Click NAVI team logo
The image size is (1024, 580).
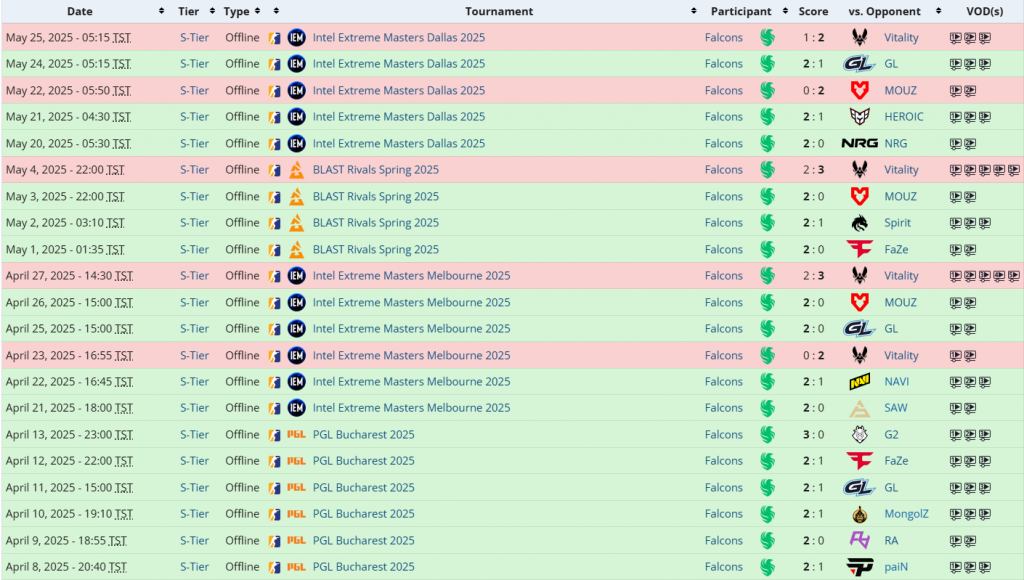[x=859, y=381]
